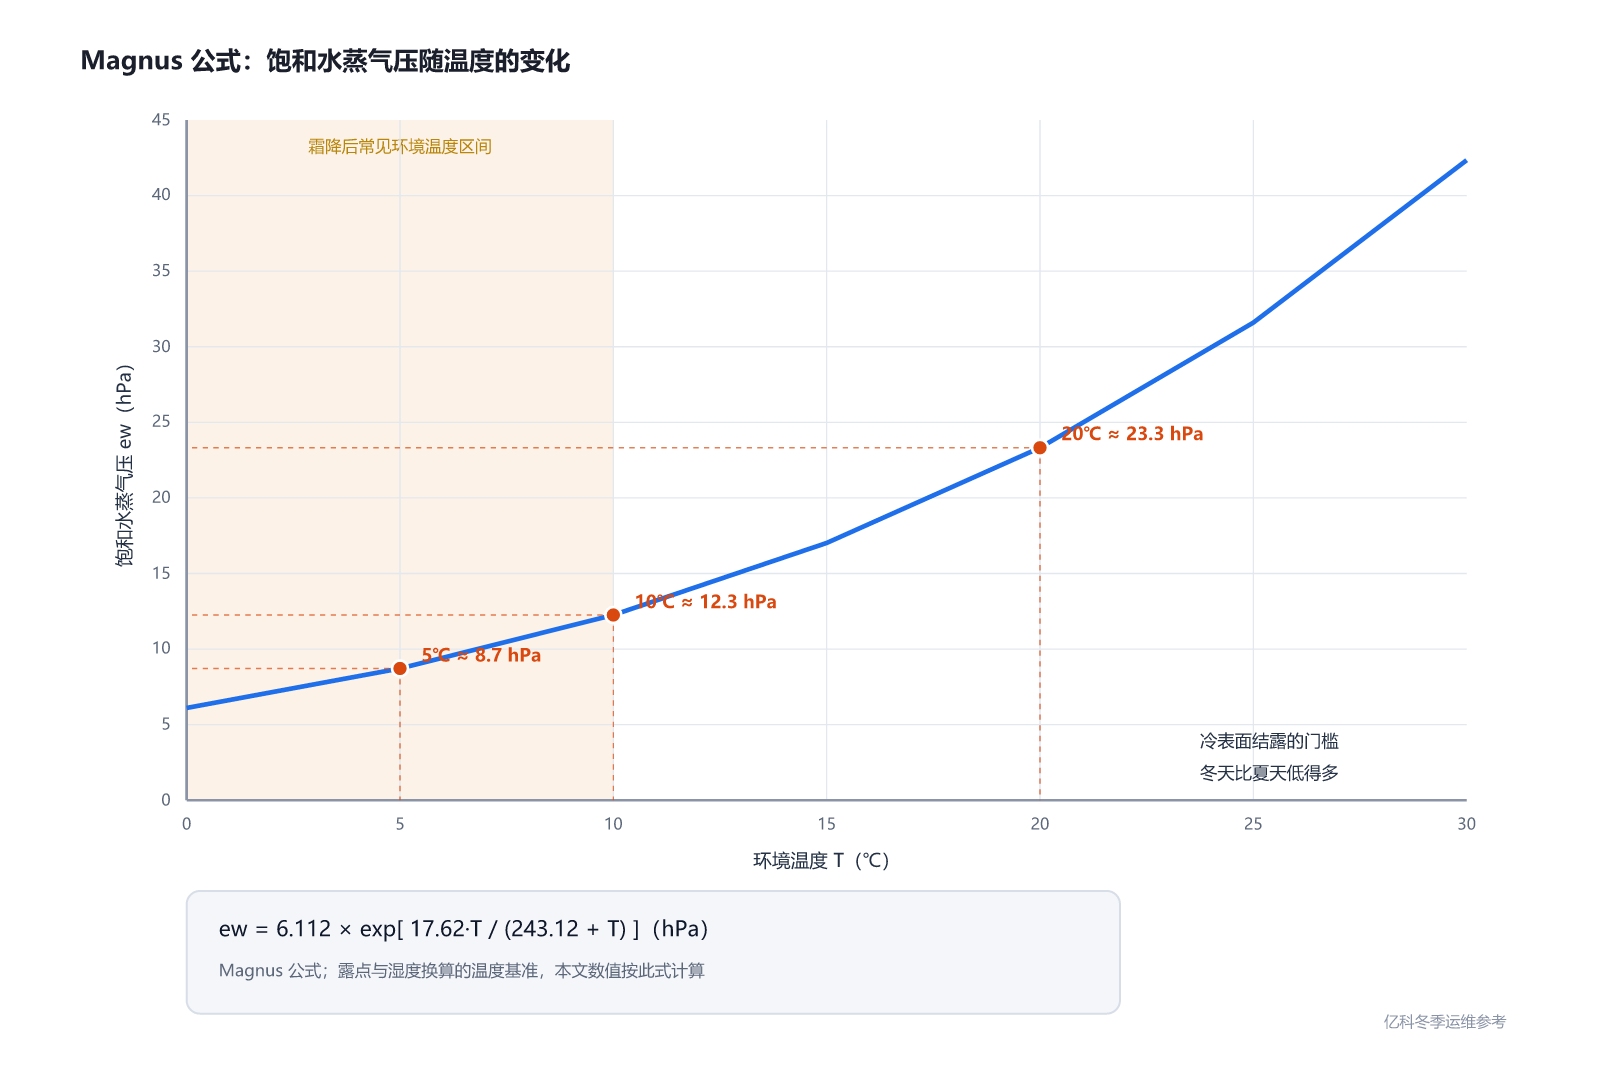The image size is (1600, 1067).
Task: Click the shaded region label 霜降后常见环境温度区间
Action: [400, 146]
